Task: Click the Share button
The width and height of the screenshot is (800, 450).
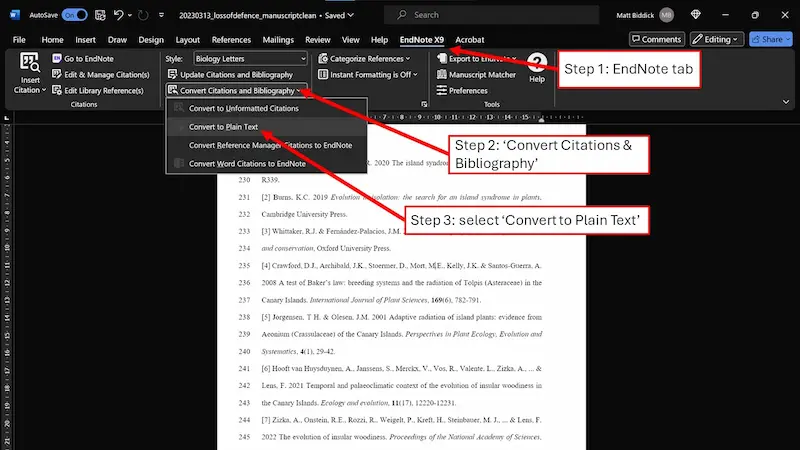Action: tap(770, 39)
